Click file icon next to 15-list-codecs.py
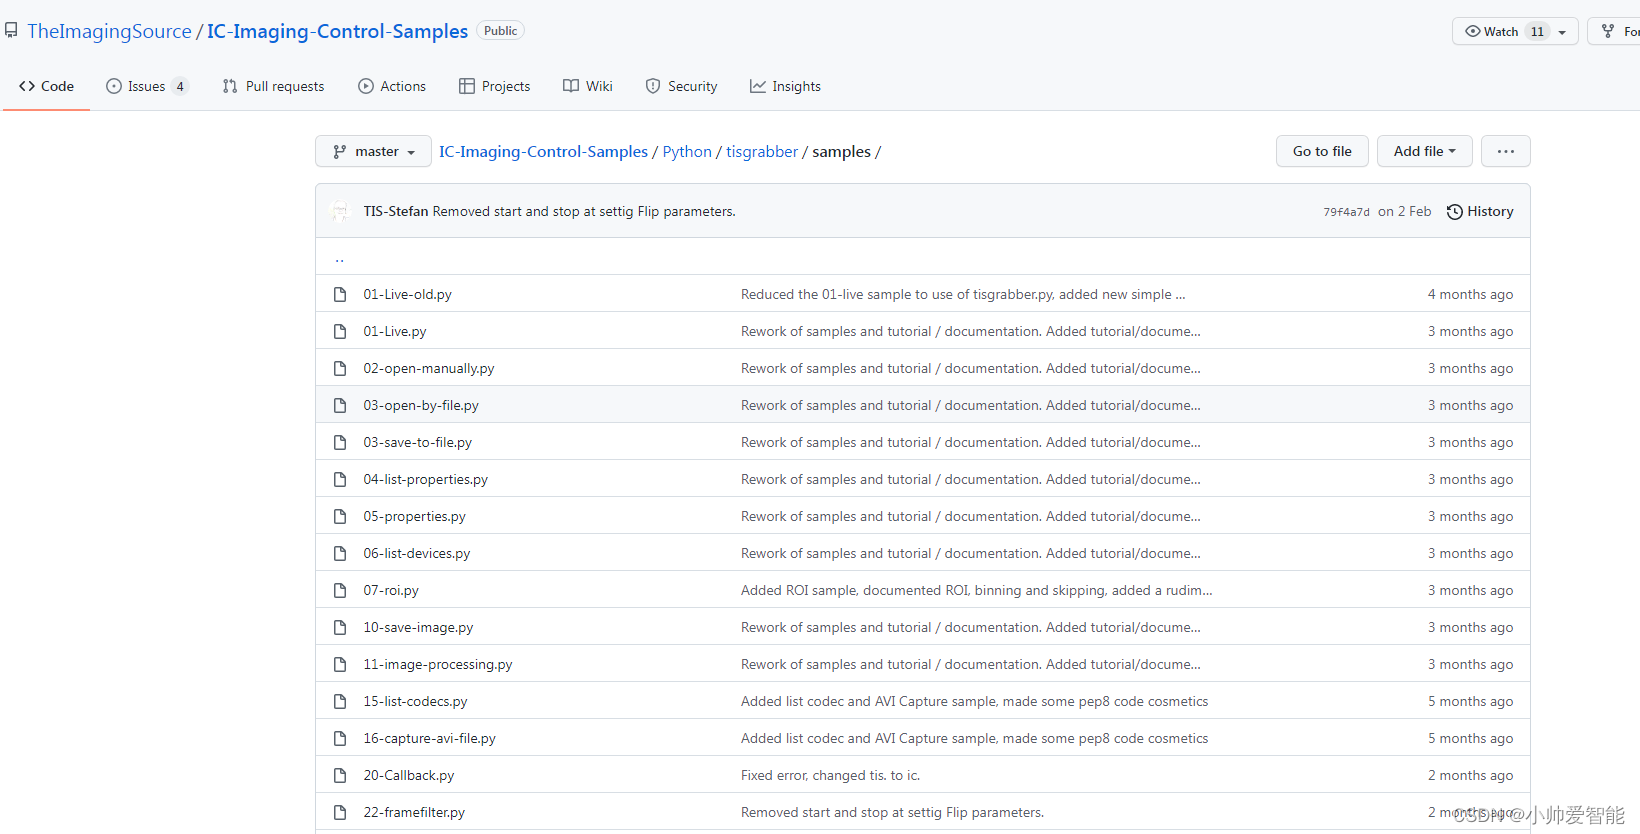Viewport: 1640px width, 834px height. coord(340,701)
